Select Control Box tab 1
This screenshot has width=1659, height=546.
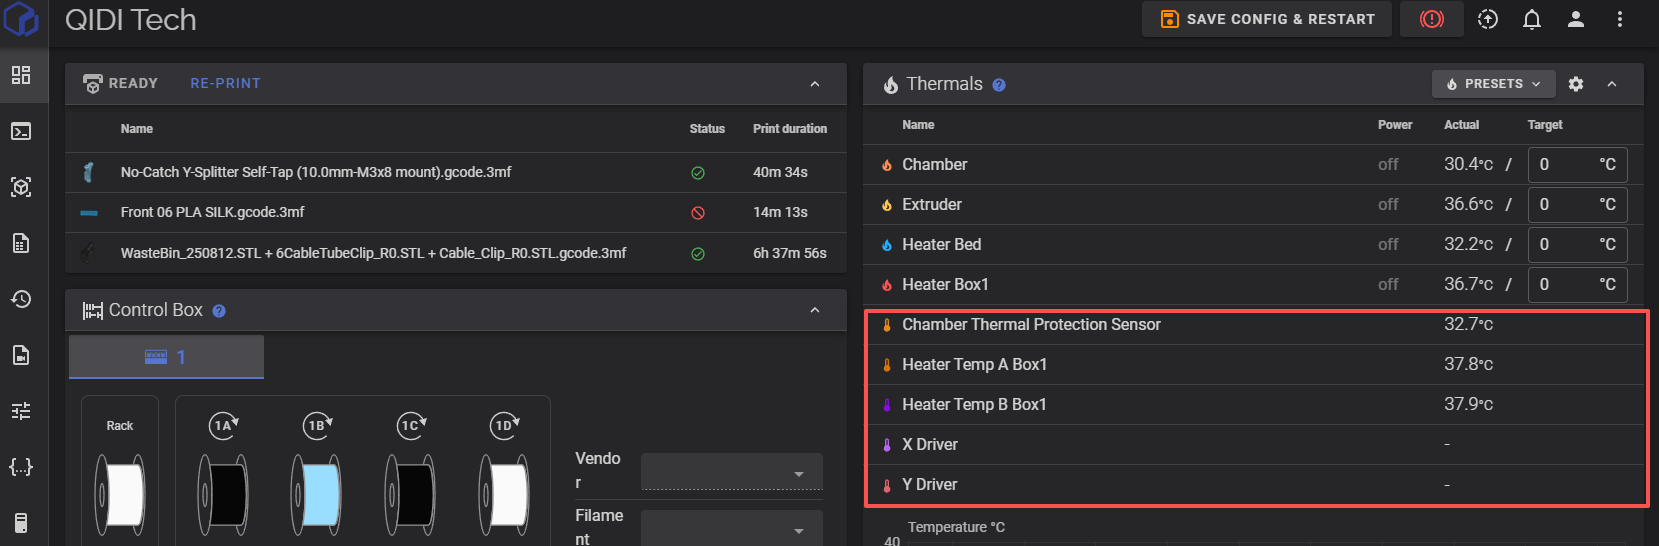pyautogui.click(x=166, y=357)
